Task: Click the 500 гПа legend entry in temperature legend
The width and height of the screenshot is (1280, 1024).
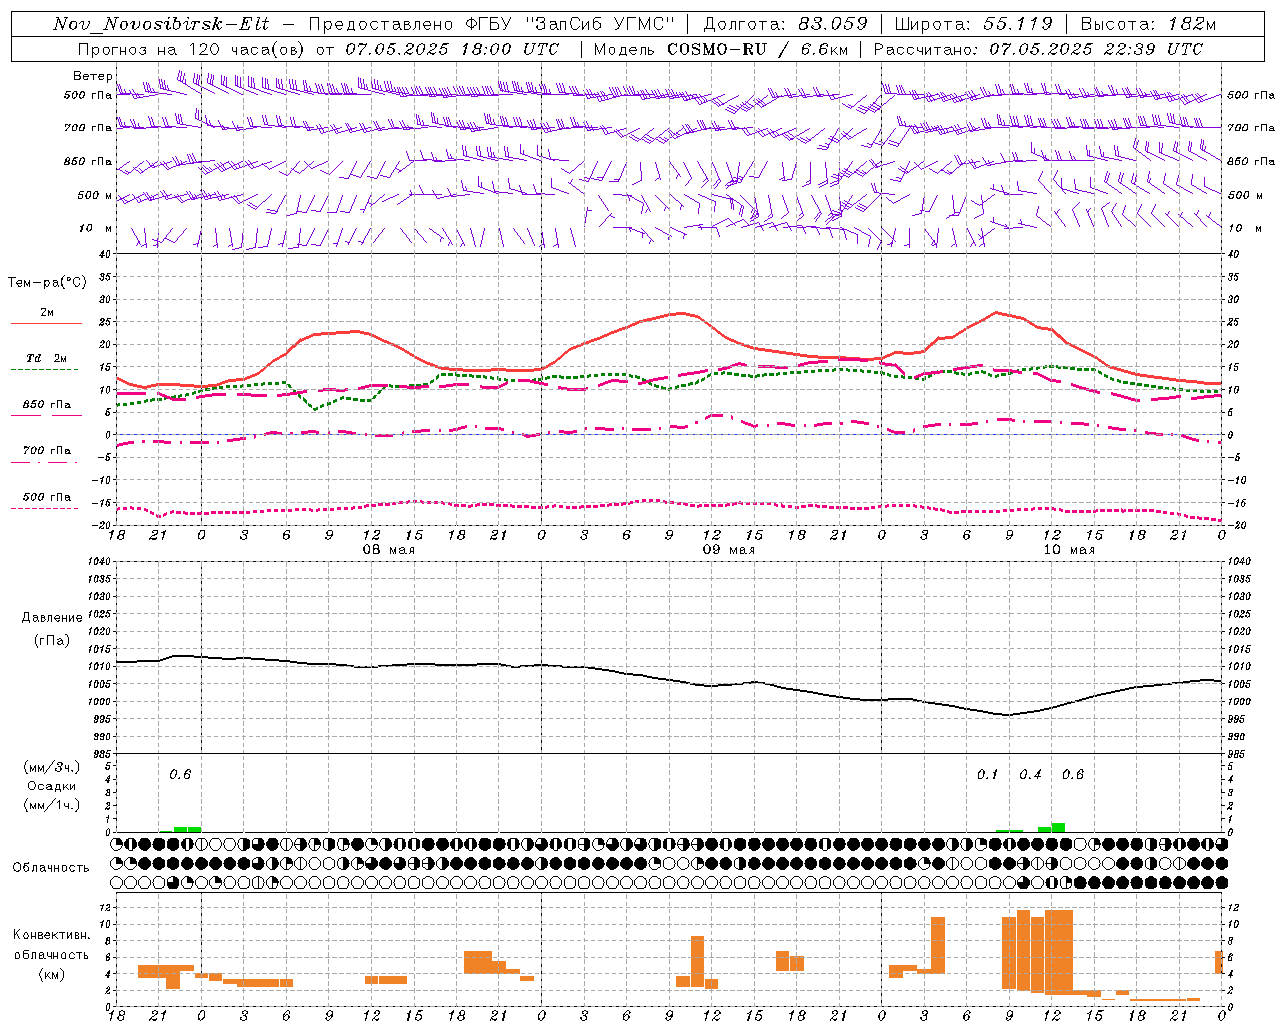Action: click(47, 497)
